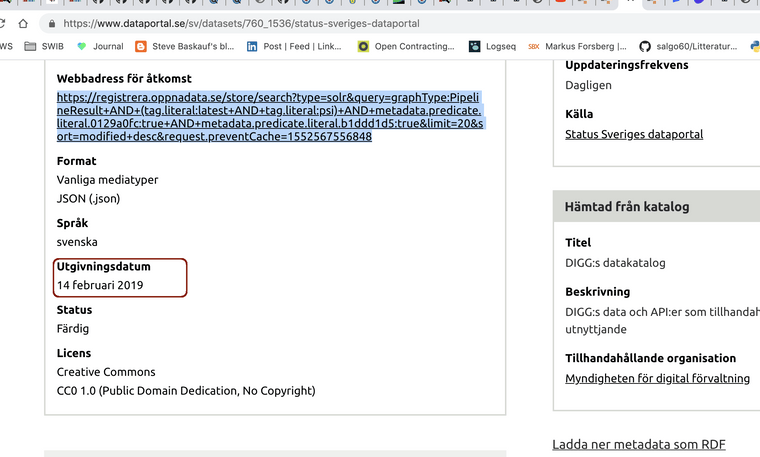The width and height of the screenshot is (760, 457).
Task: Open the Journal bookmark
Action: (x=100, y=46)
